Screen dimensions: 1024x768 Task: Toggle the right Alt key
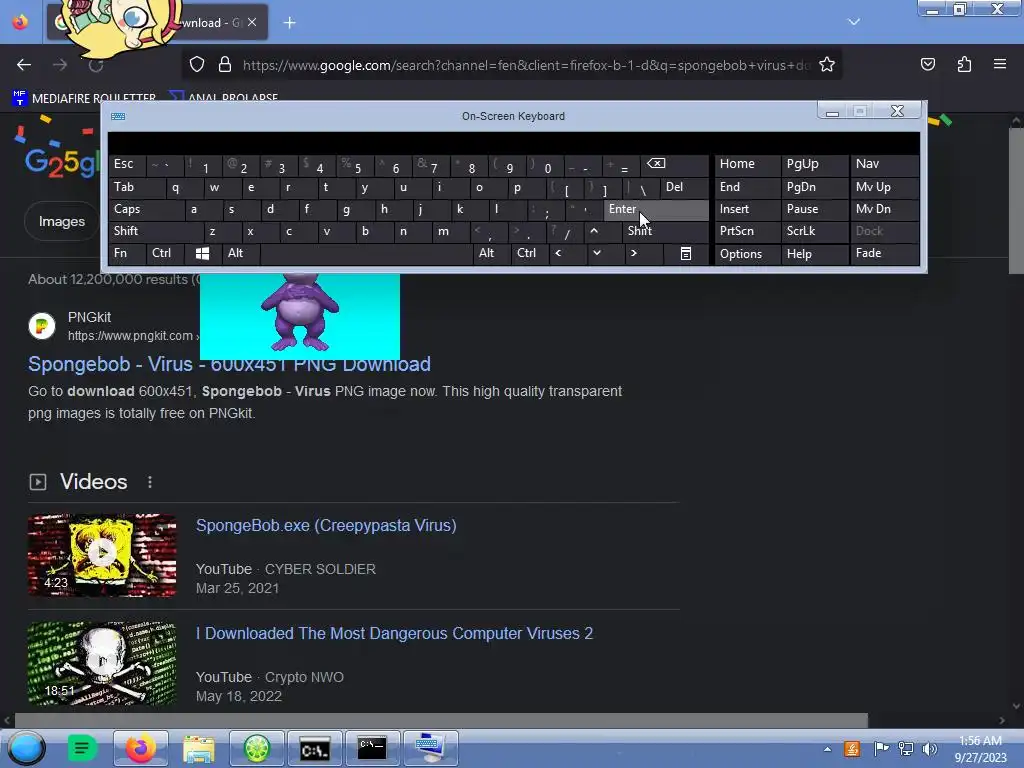(x=491, y=253)
